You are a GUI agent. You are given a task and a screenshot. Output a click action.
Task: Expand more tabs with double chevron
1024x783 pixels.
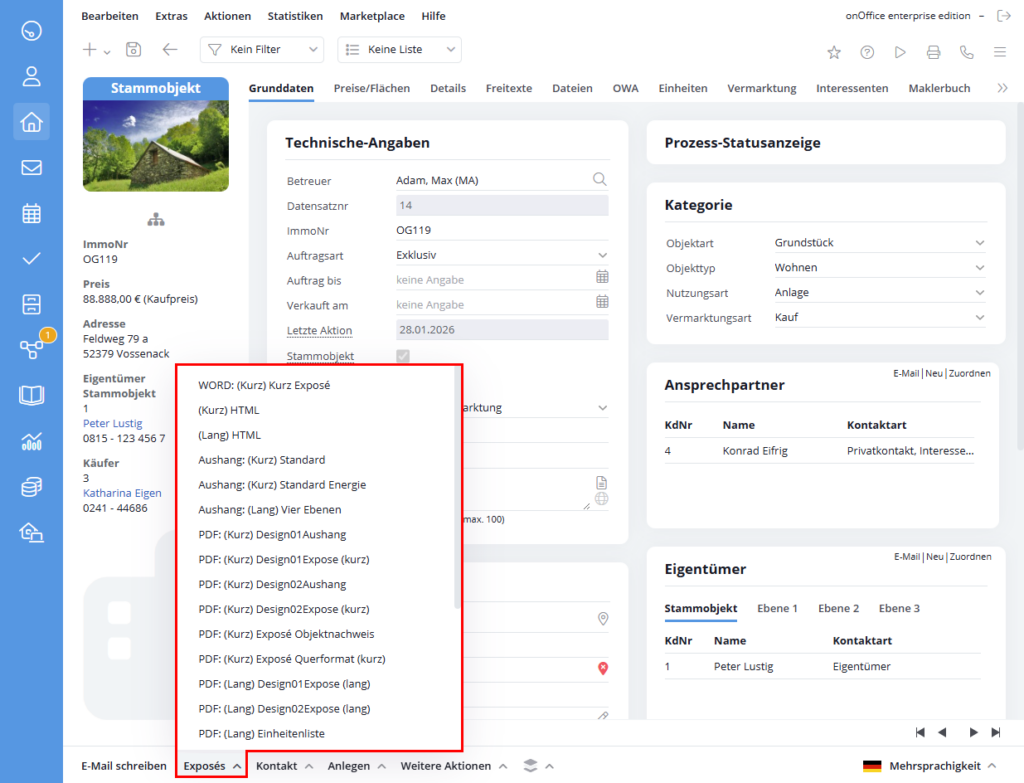click(1002, 88)
